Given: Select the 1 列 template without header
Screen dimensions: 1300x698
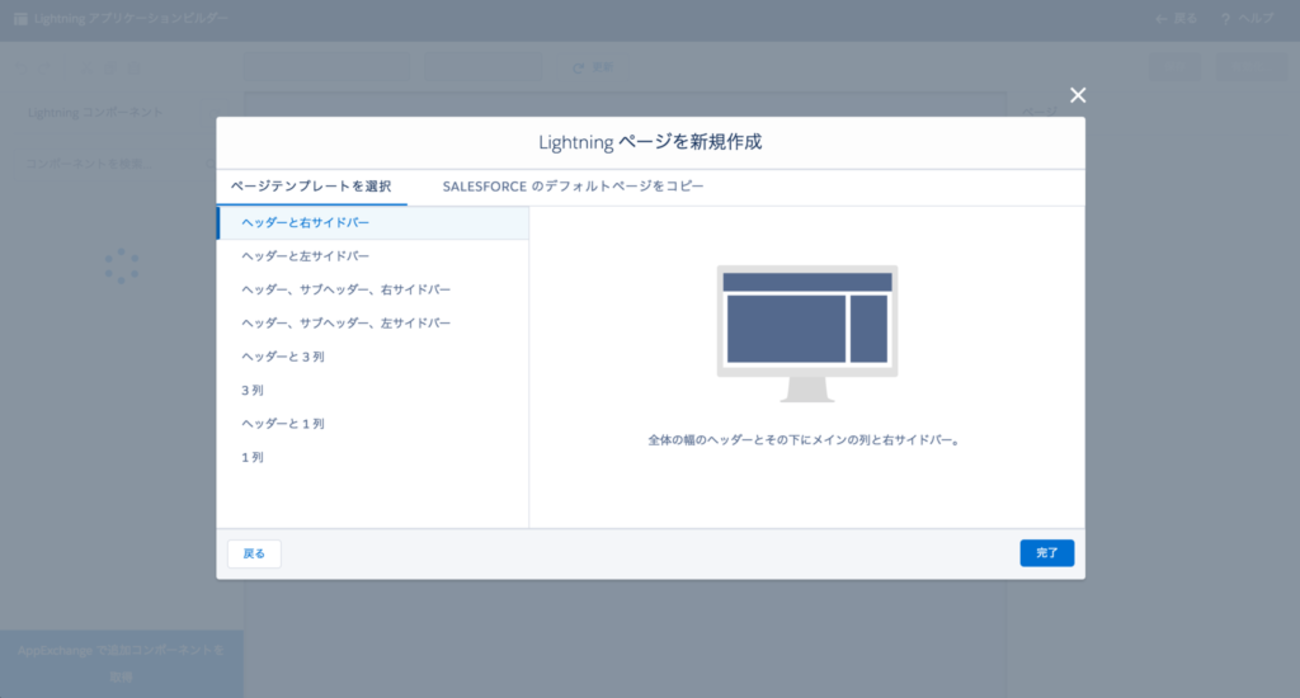Looking at the screenshot, I should [373, 458].
